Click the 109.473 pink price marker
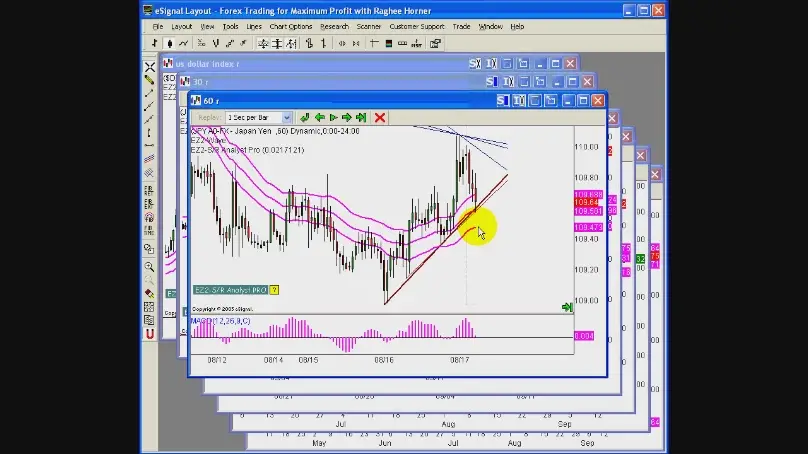The width and height of the screenshot is (808, 454). [x=588, y=227]
